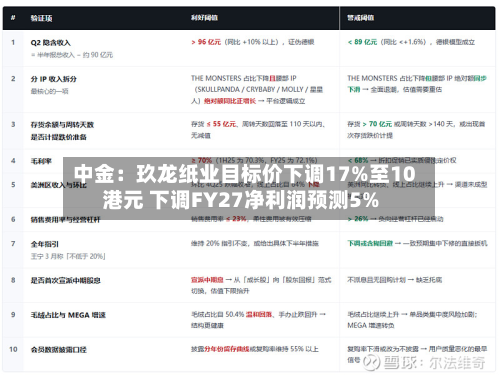The height and width of the screenshot is (378, 500).
Task: Click the '≤ 55 亿元' inventory threshold
Action: coord(221,124)
